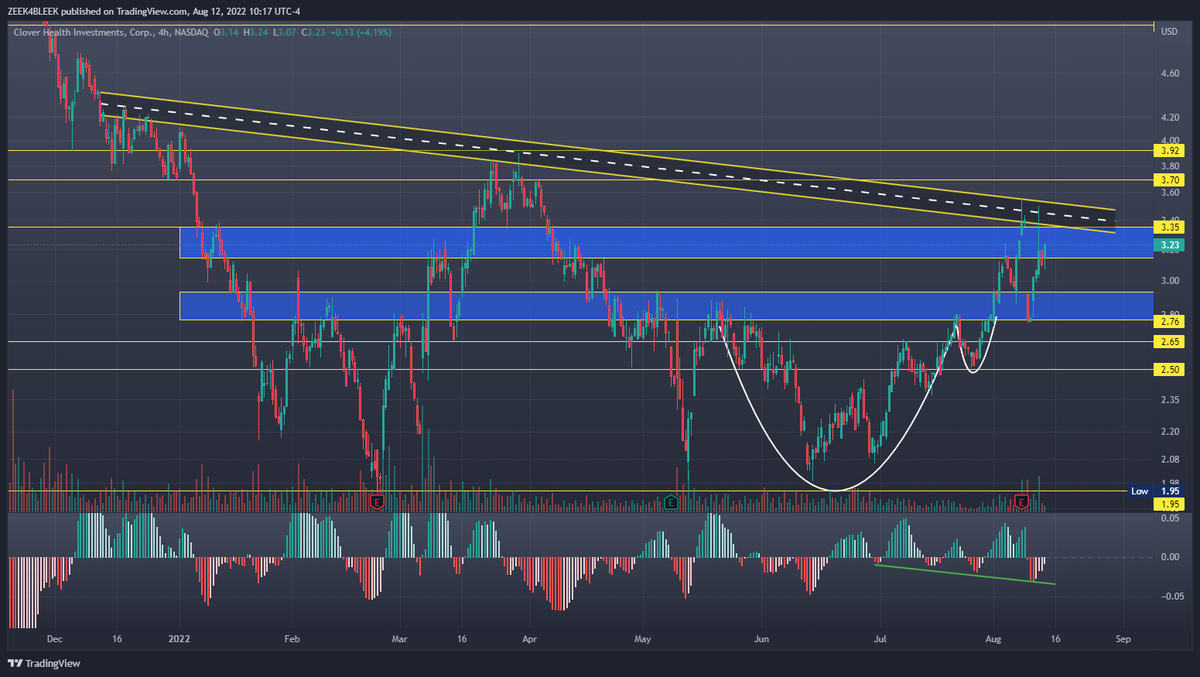Viewport: 1200px width, 677px height.
Task: Click the Apr date label
Action: [x=529, y=637]
